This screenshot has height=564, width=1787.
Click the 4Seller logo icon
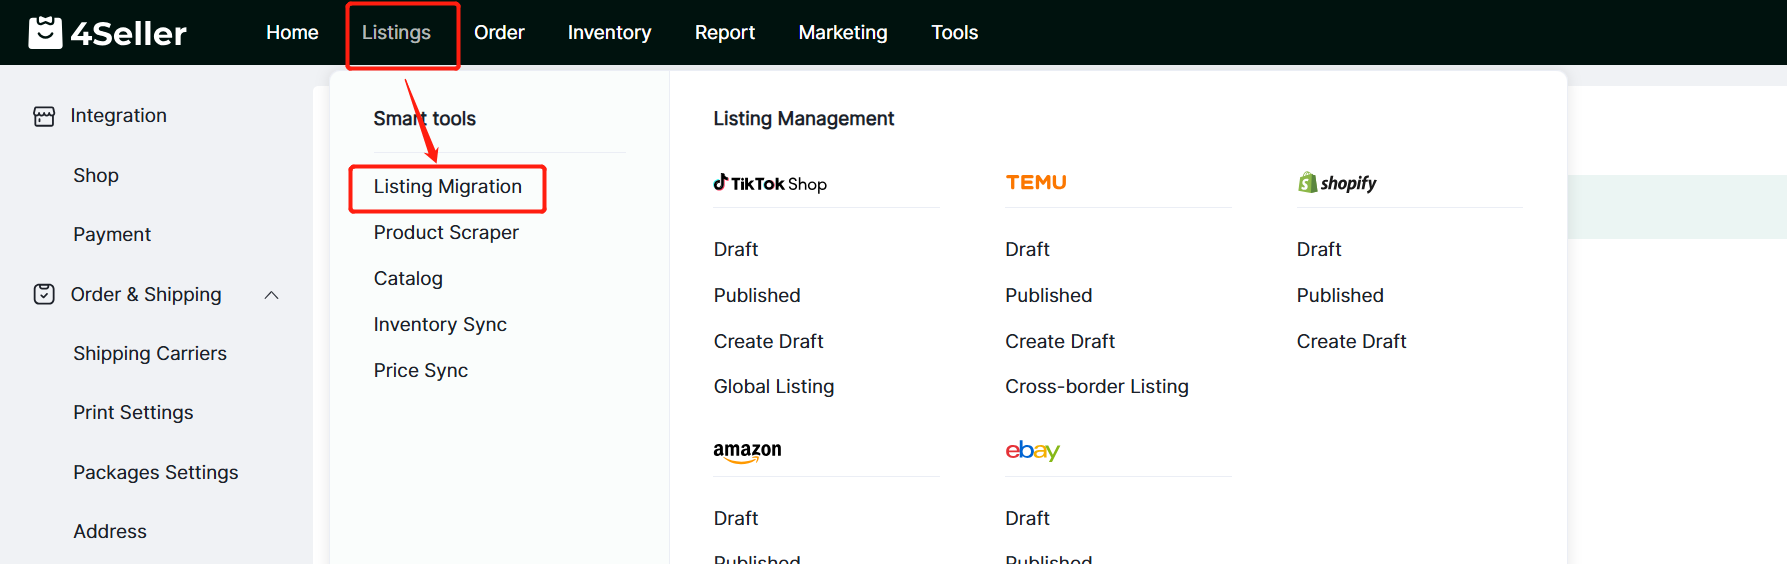coord(45,33)
